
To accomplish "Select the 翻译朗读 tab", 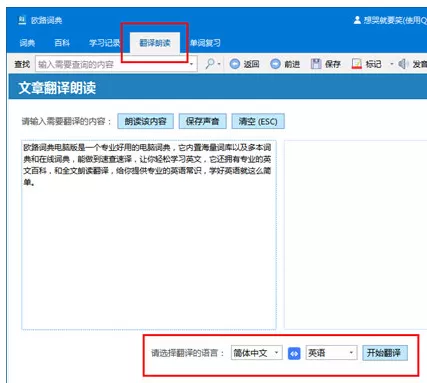I will coord(155,43).
